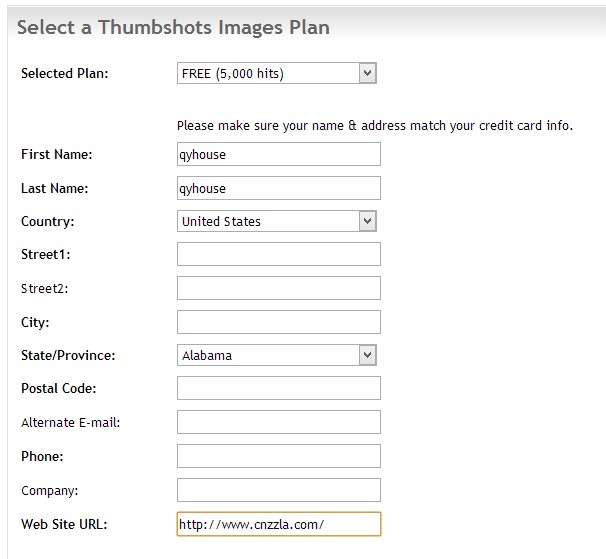The image size is (606, 559).
Task: Click the 'Select a Thumbshots Images Plan' heading
Action: (x=173, y=28)
